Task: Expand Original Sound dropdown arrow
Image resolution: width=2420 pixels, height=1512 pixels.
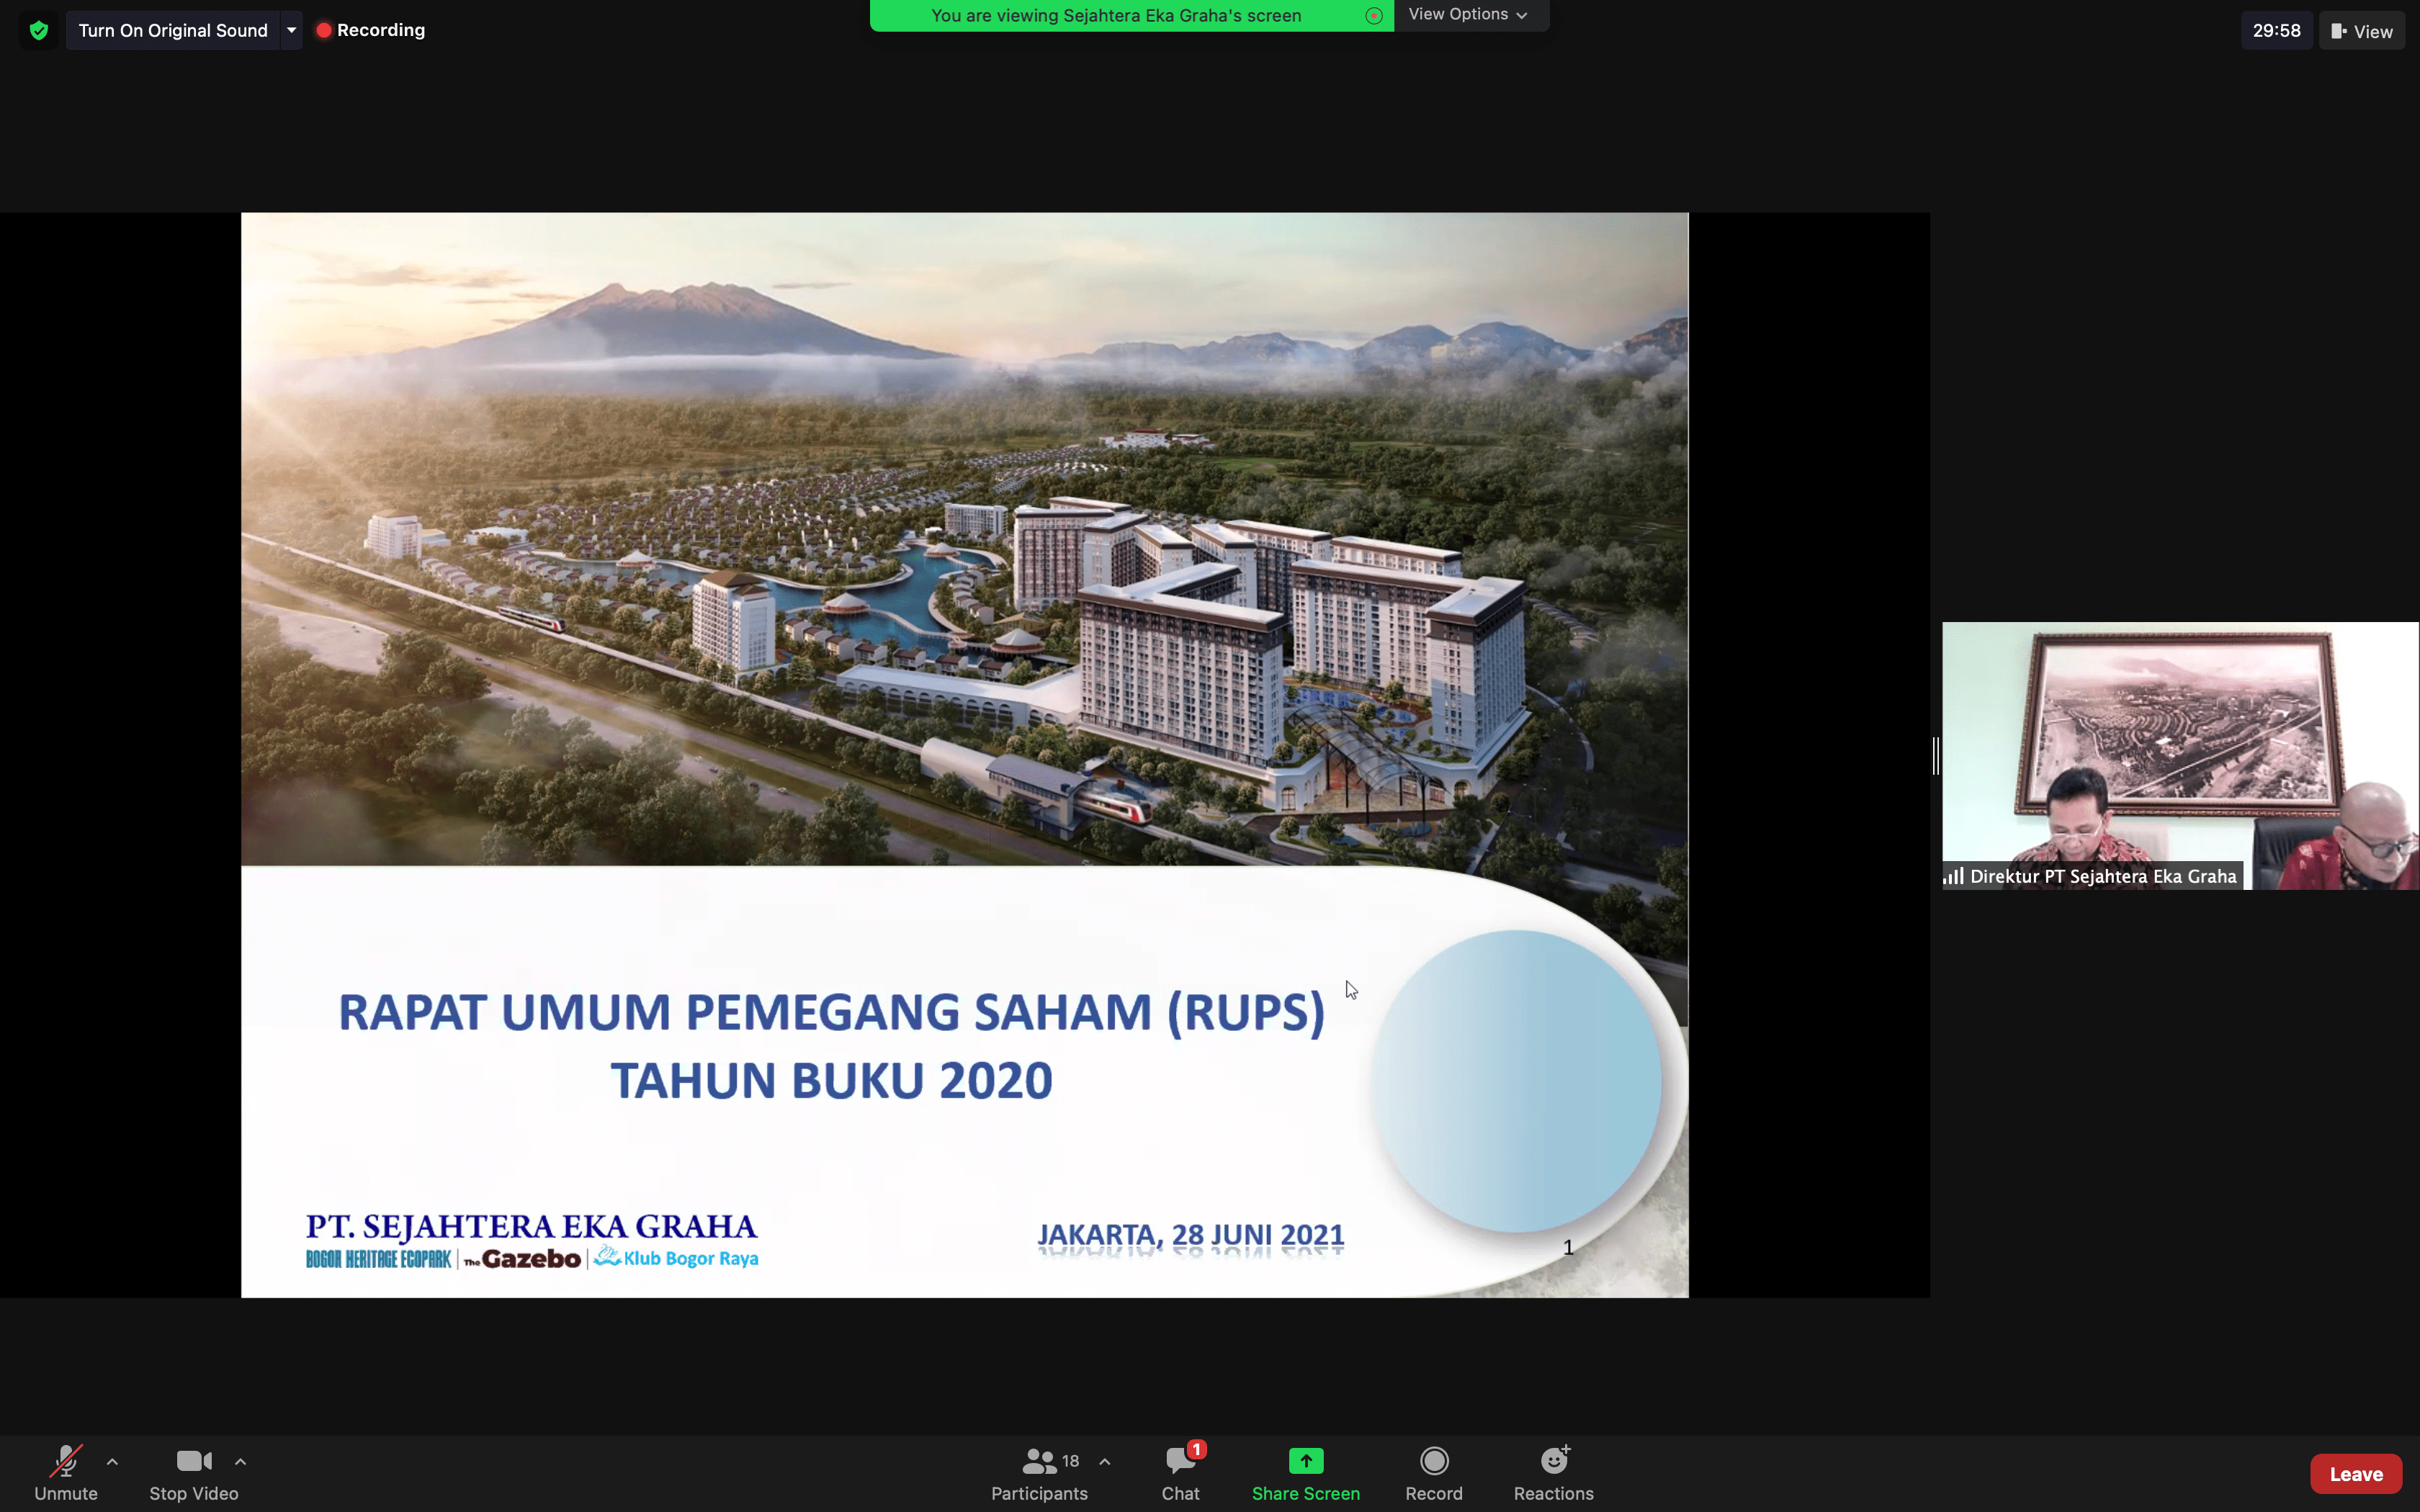Action: tap(291, 30)
